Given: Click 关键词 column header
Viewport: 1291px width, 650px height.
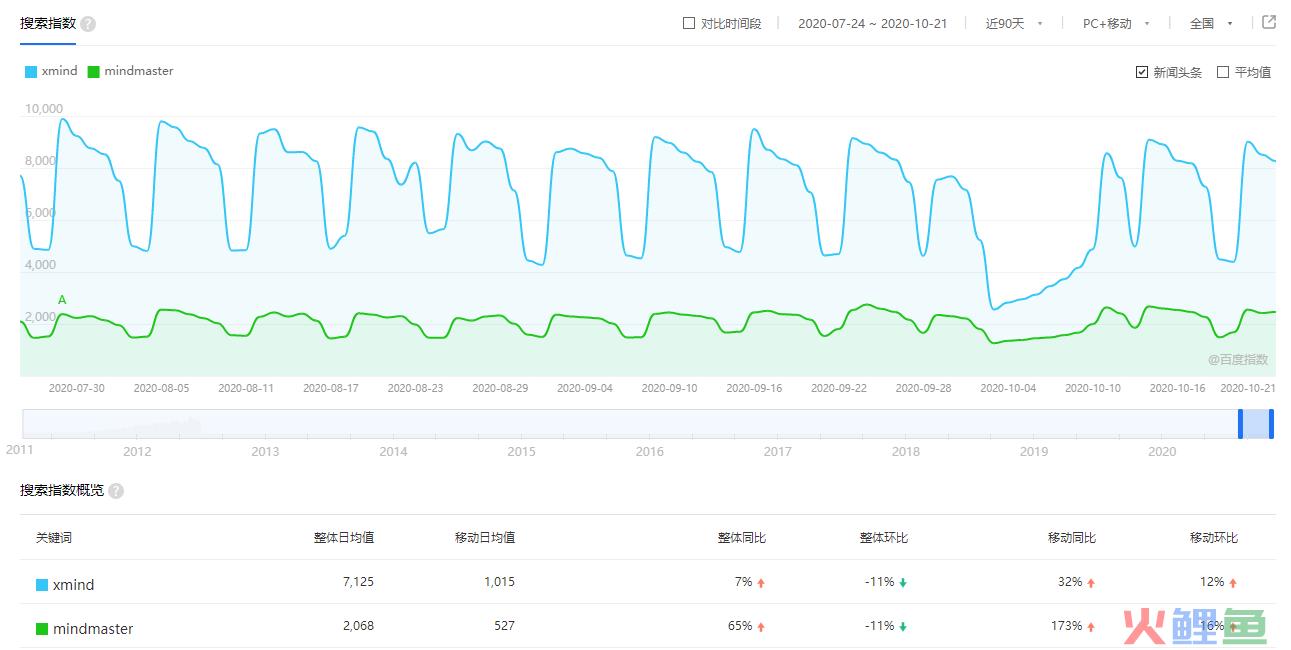Looking at the screenshot, I should click(x=54, y=538).
